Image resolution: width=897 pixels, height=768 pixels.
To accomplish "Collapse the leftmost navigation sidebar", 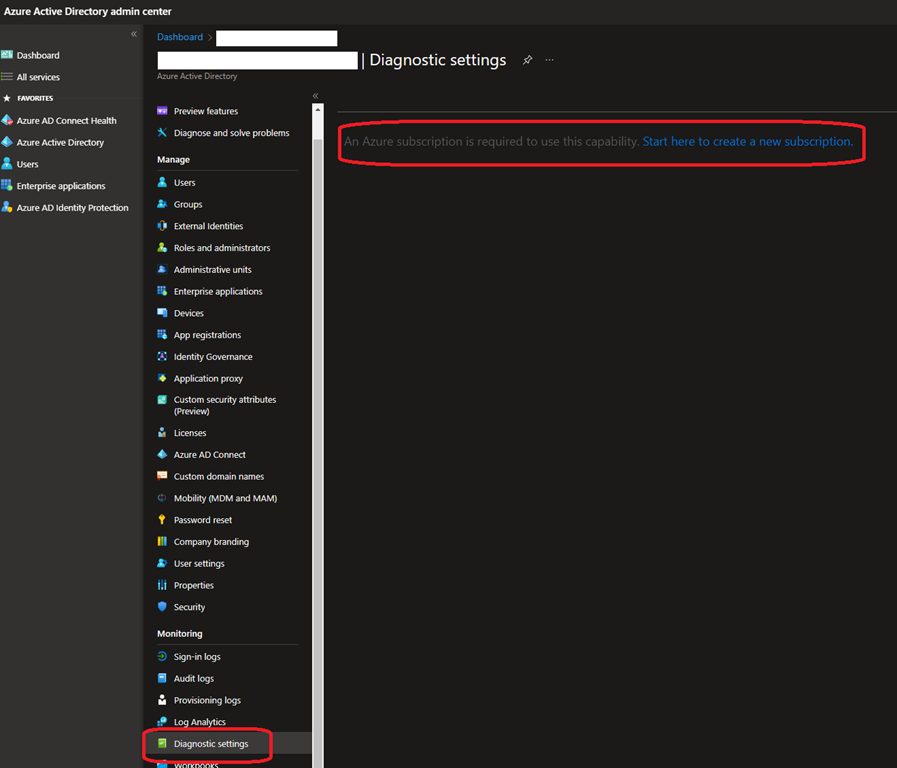I will (134, 34).
